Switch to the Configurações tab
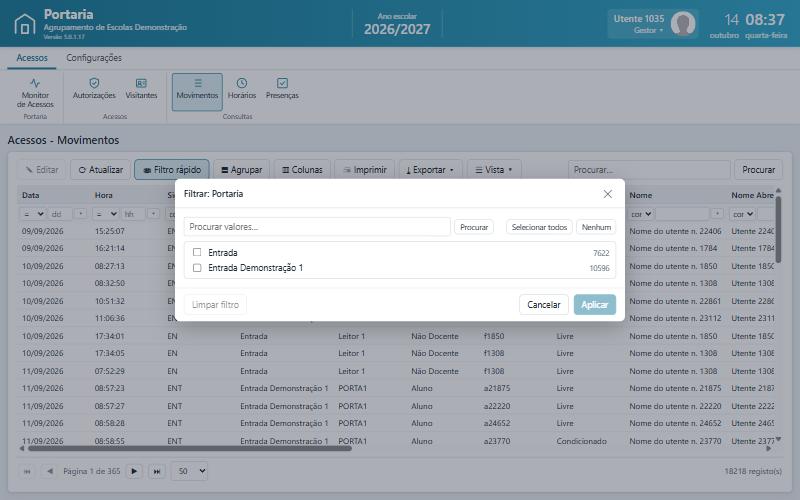Image resolution: width=800 pixels, height=500 pixels. coord(94,58)
